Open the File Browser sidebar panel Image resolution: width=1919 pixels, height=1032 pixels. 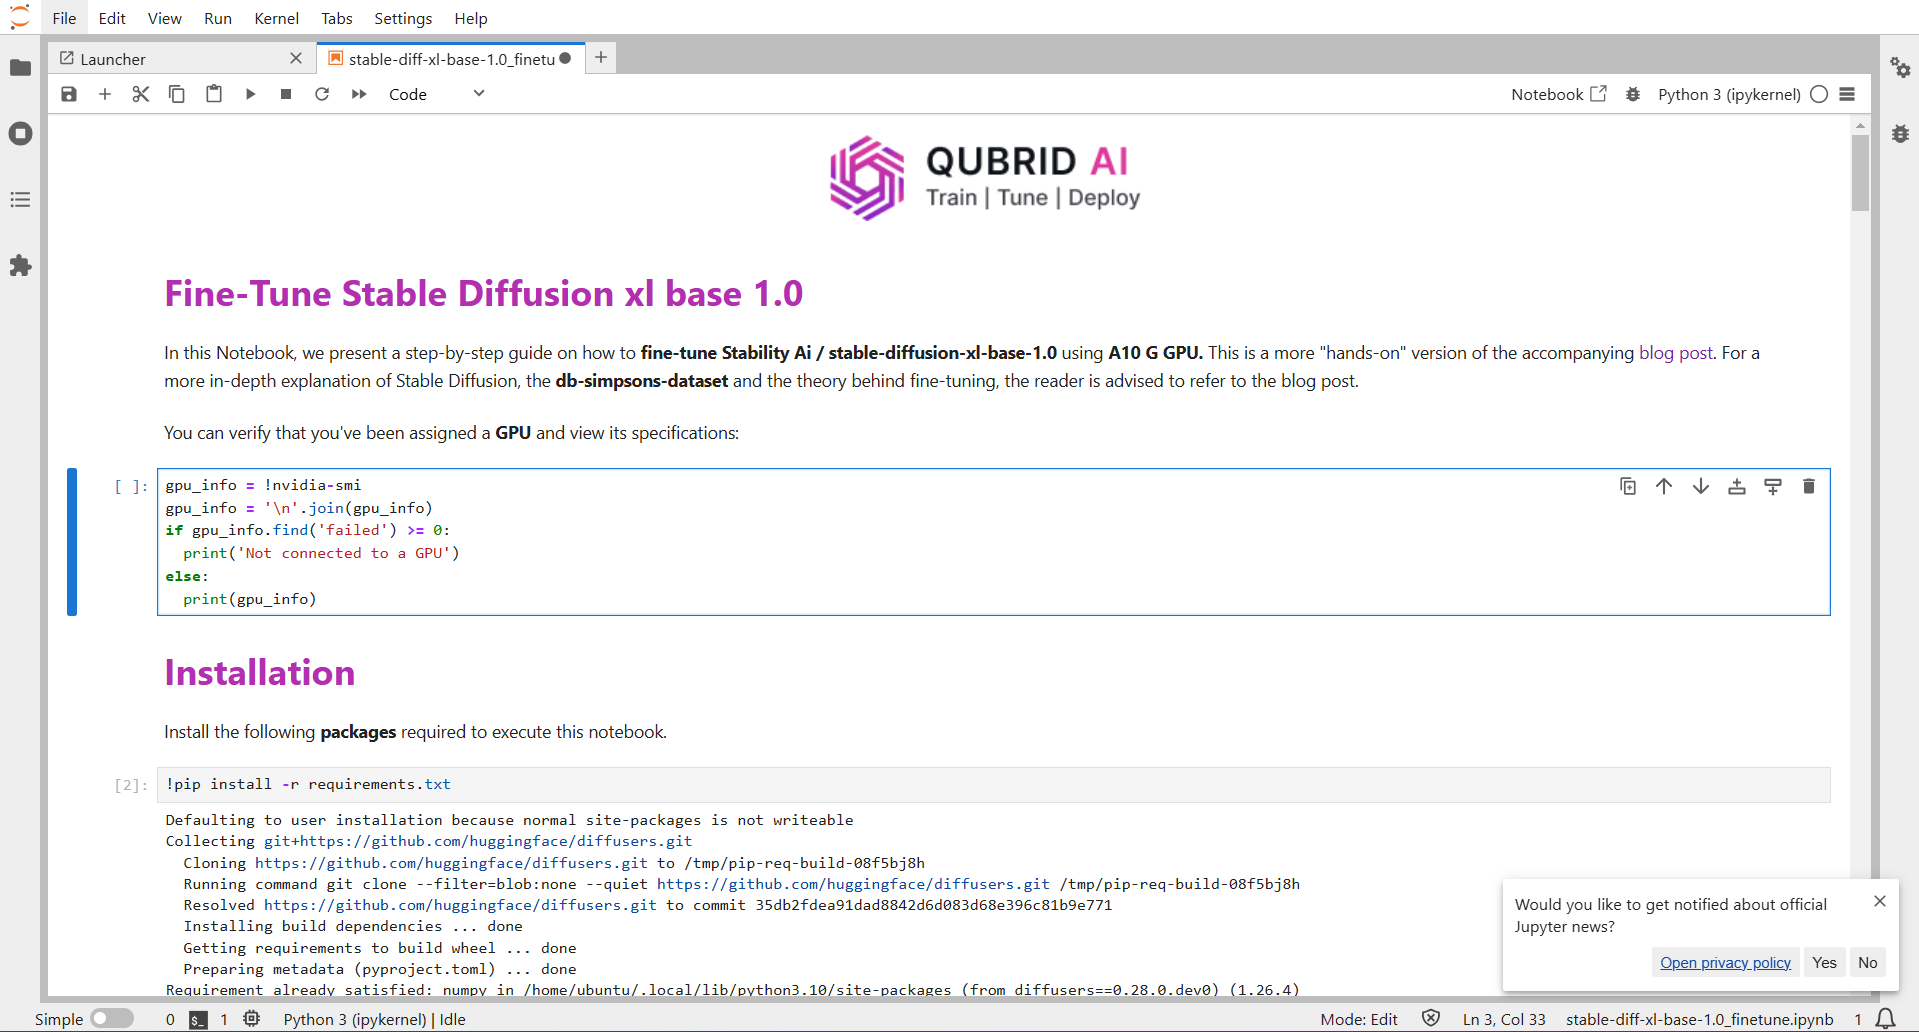tap(20, 68)
